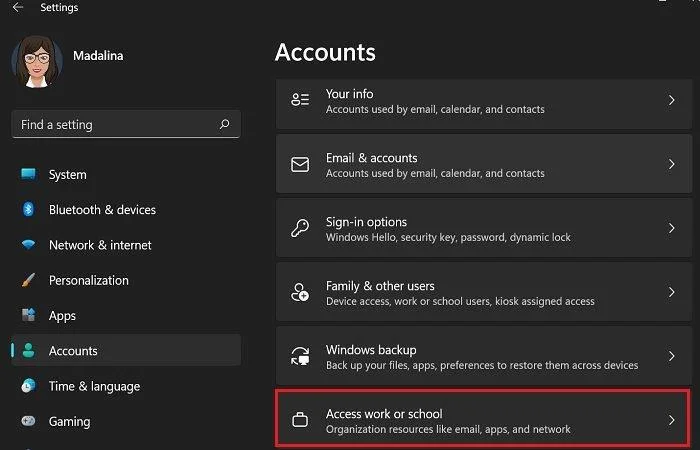Image resolution: width=700 pixels, height=450 pixels.
Task: Open the System settings category
Action: (x=126, y=175)
